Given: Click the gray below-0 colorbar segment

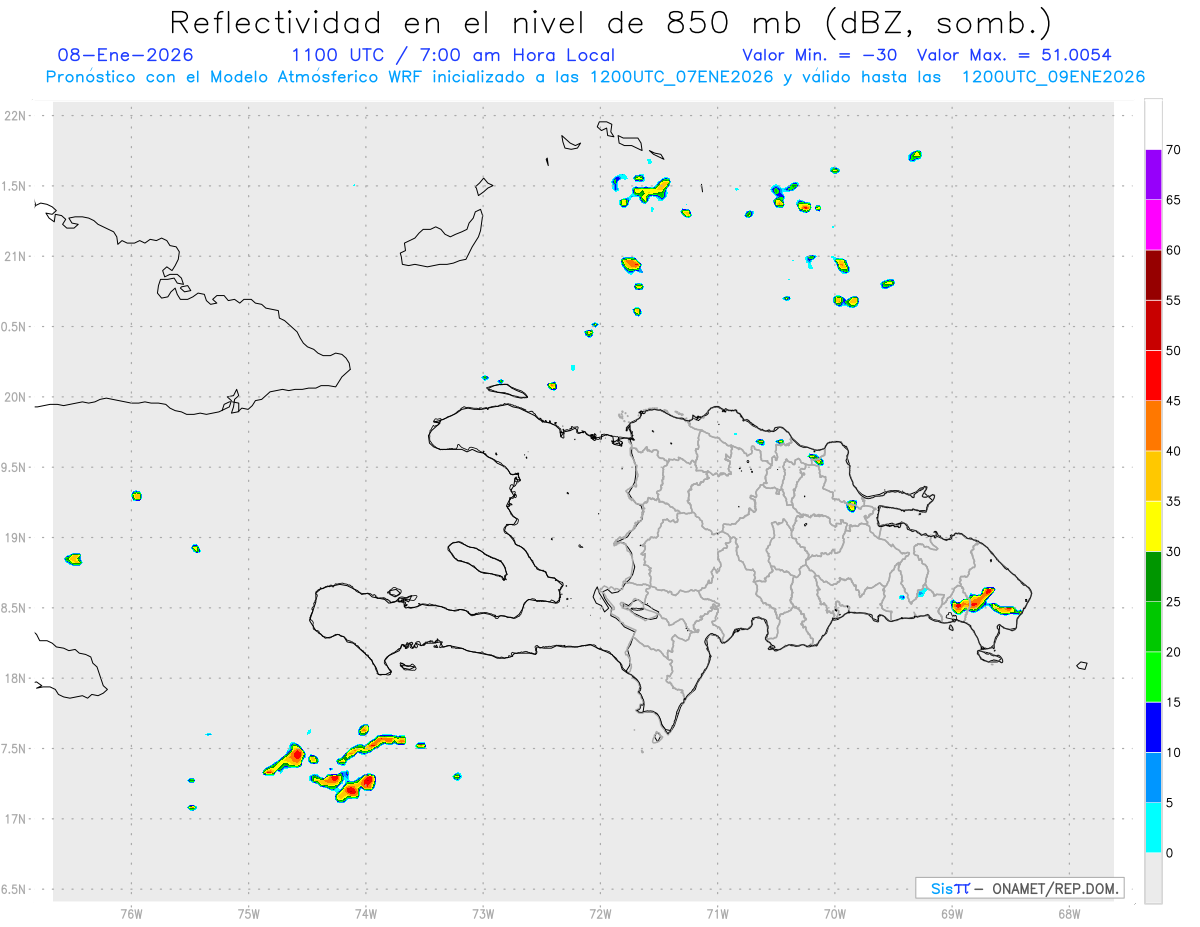Looking at the screenshot, I should [x=1153, y=878].
